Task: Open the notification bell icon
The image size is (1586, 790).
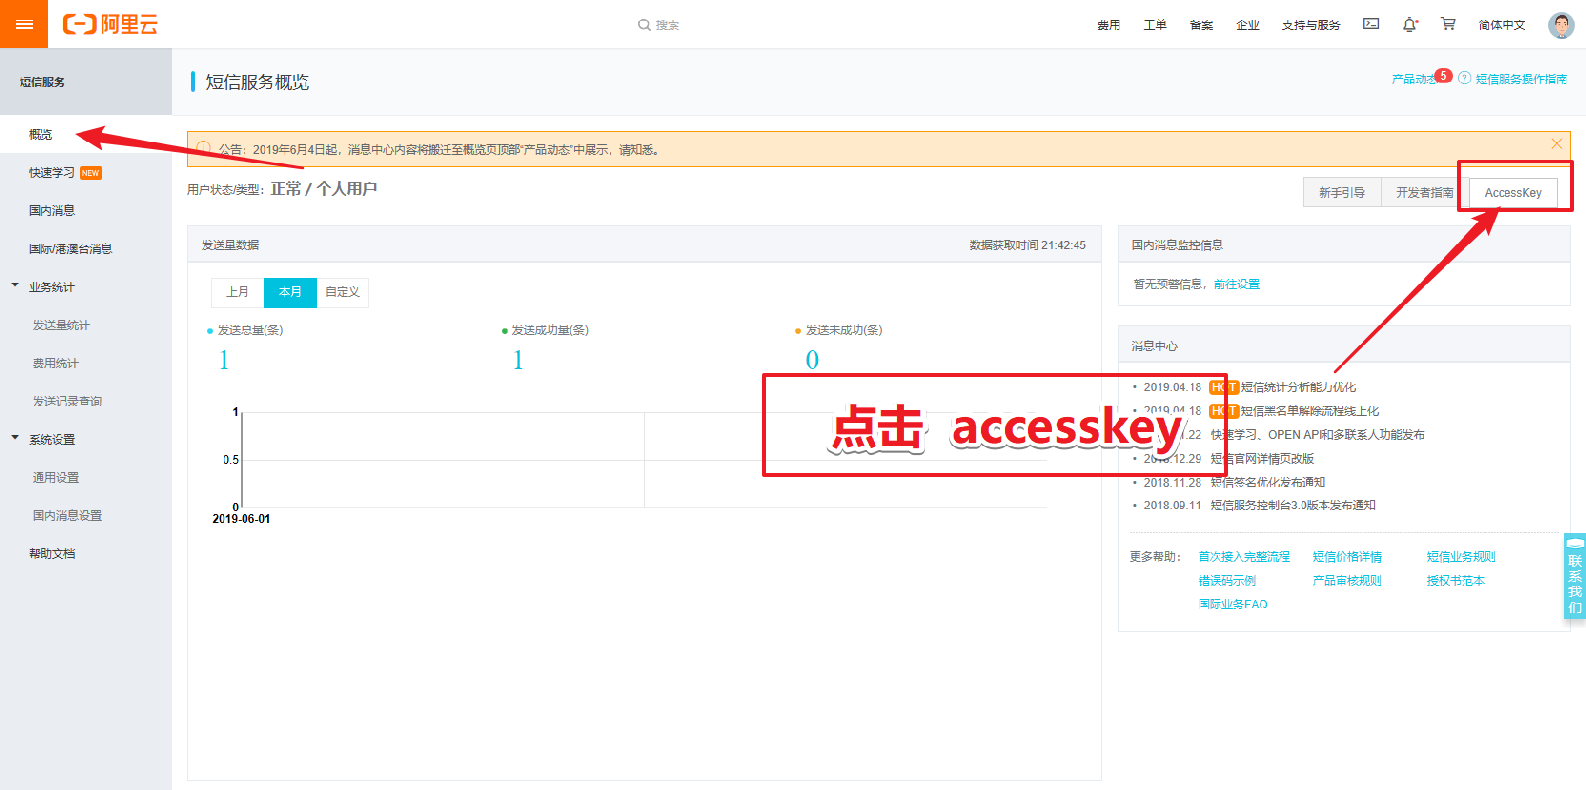Action: [x=1410, y=24]
